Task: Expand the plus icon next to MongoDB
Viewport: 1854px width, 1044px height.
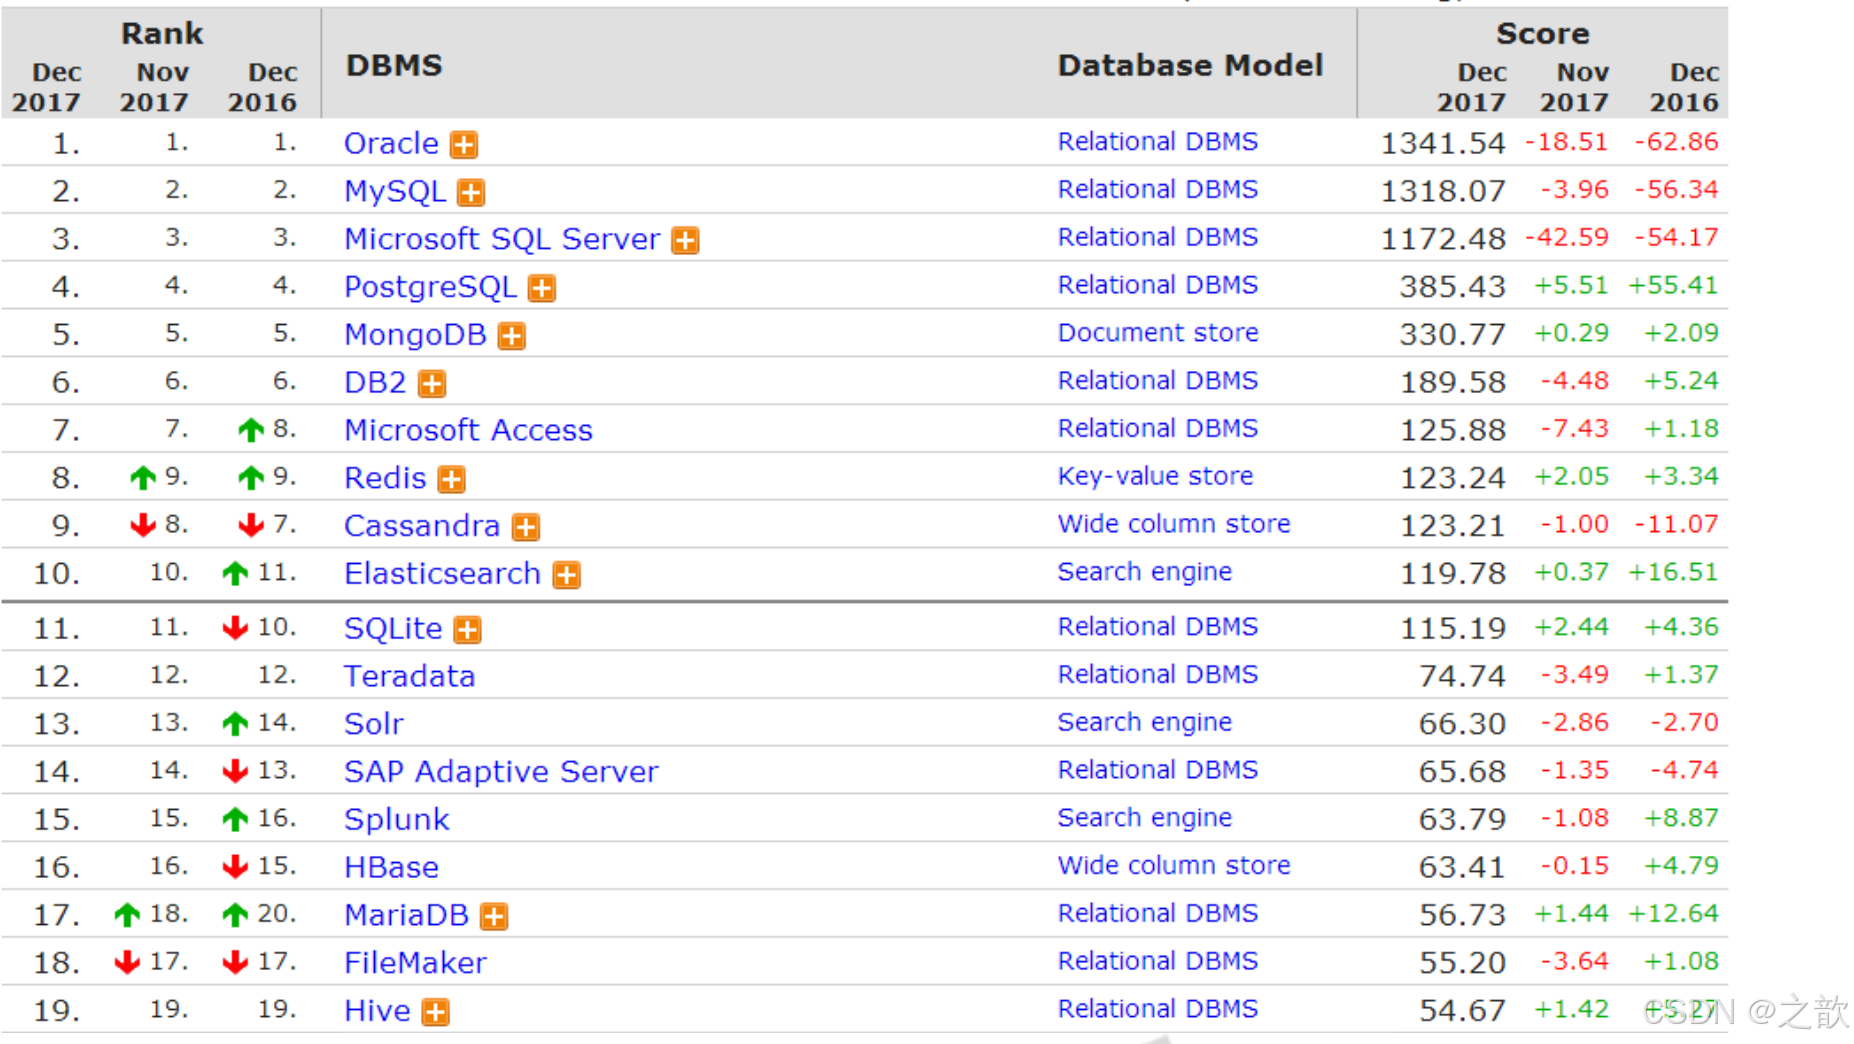Action: tap(512, 336)
